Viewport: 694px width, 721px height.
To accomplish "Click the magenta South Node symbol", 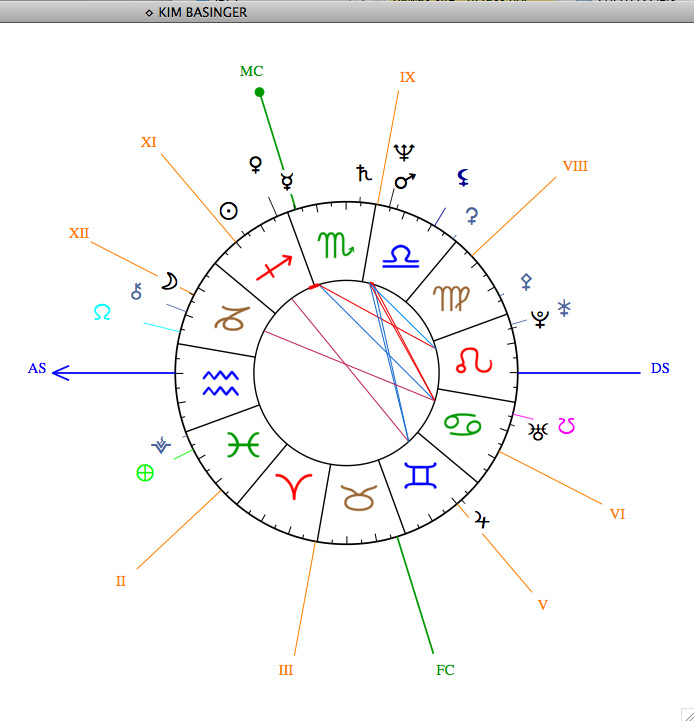I will coord(567,426).
